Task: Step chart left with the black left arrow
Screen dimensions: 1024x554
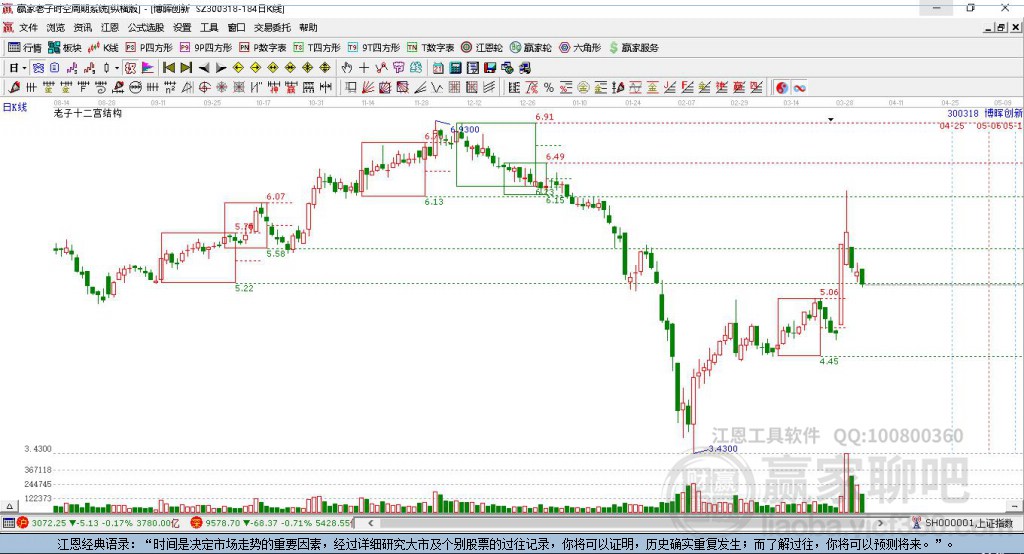Action: pyautogui.click(x=204, y=68)
